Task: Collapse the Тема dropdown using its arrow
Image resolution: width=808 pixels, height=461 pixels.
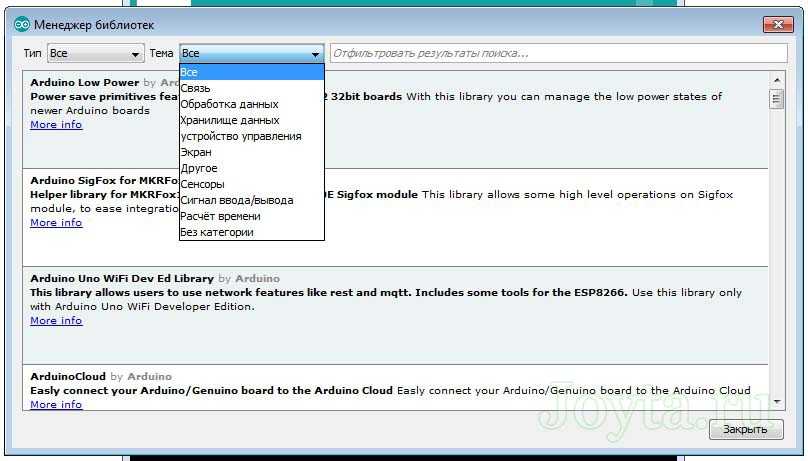Action: pyautogui.click(x=316, y=54)
